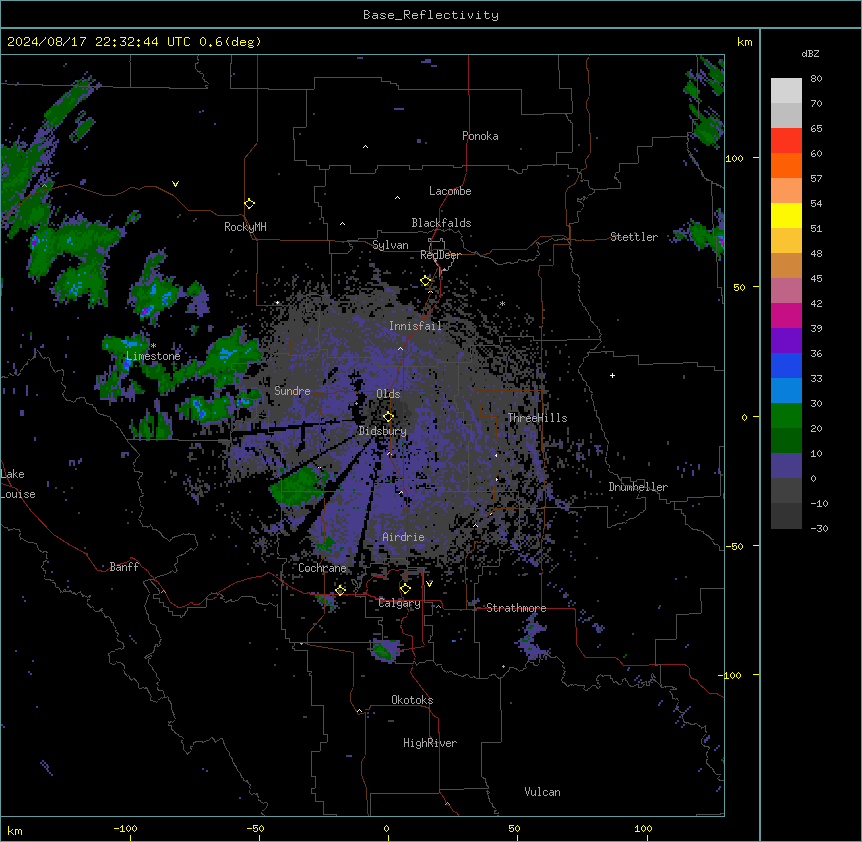Click the Calgary city label

pyautogui.click(x=399, y=603)
